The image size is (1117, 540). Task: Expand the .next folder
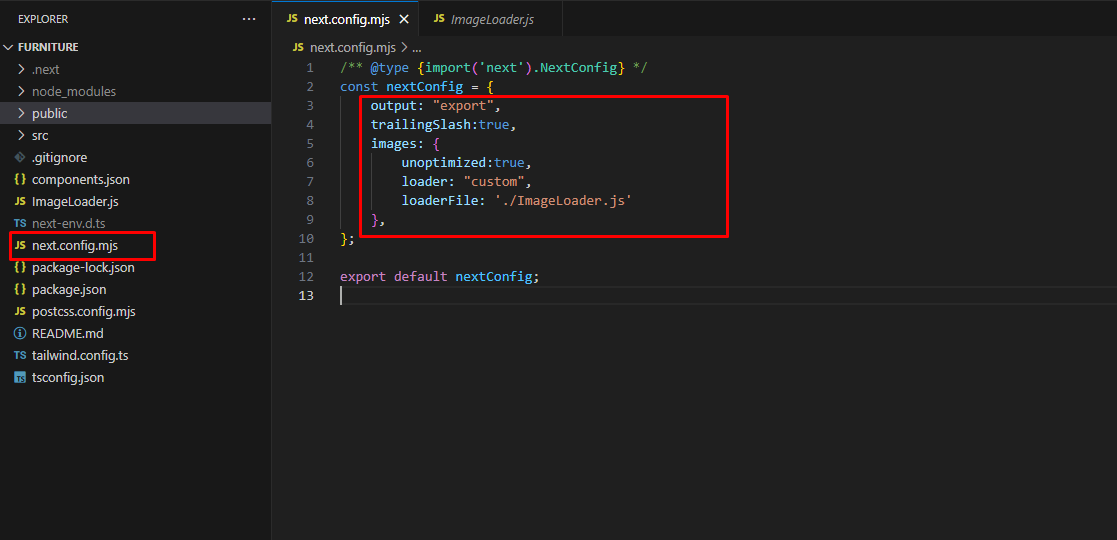[x=22, y=69]
